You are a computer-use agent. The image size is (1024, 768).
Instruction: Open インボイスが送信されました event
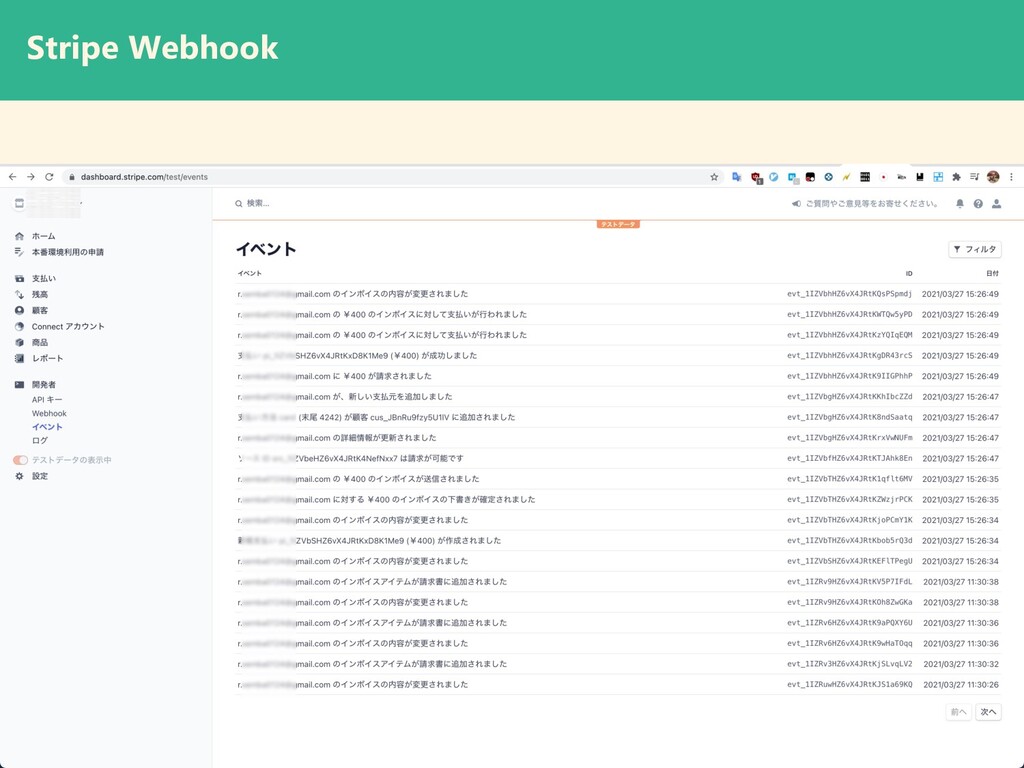(x=618, y=479)
